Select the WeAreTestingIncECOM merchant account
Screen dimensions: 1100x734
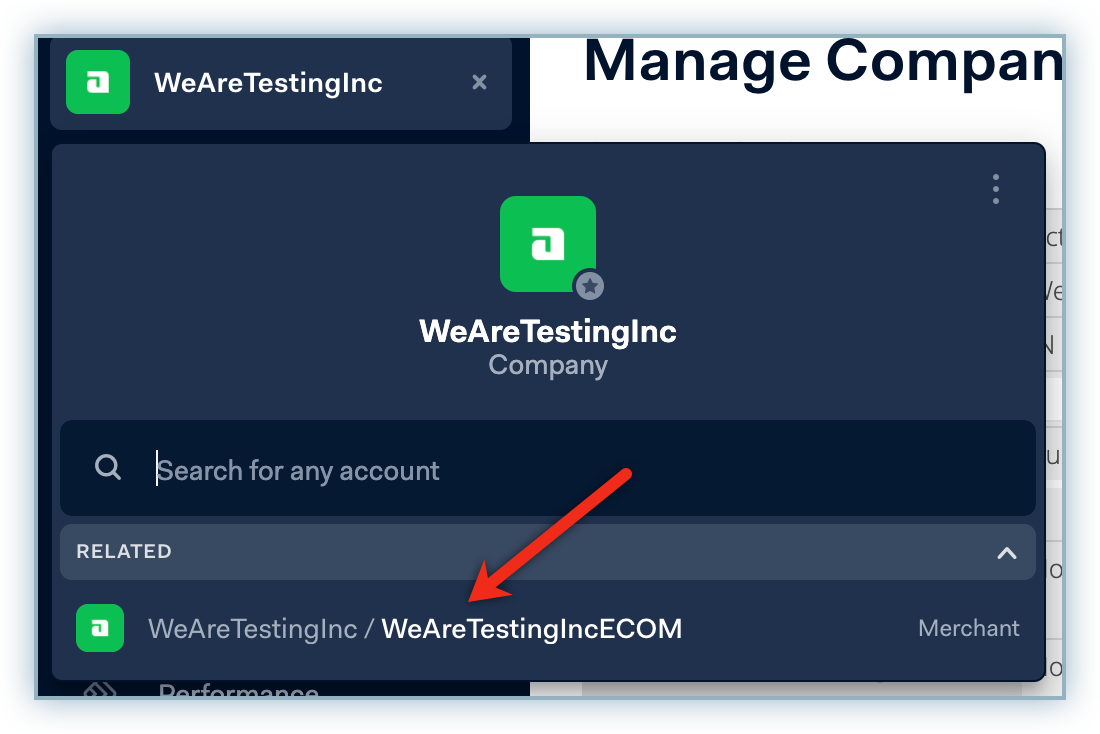(x=531, y=629)
